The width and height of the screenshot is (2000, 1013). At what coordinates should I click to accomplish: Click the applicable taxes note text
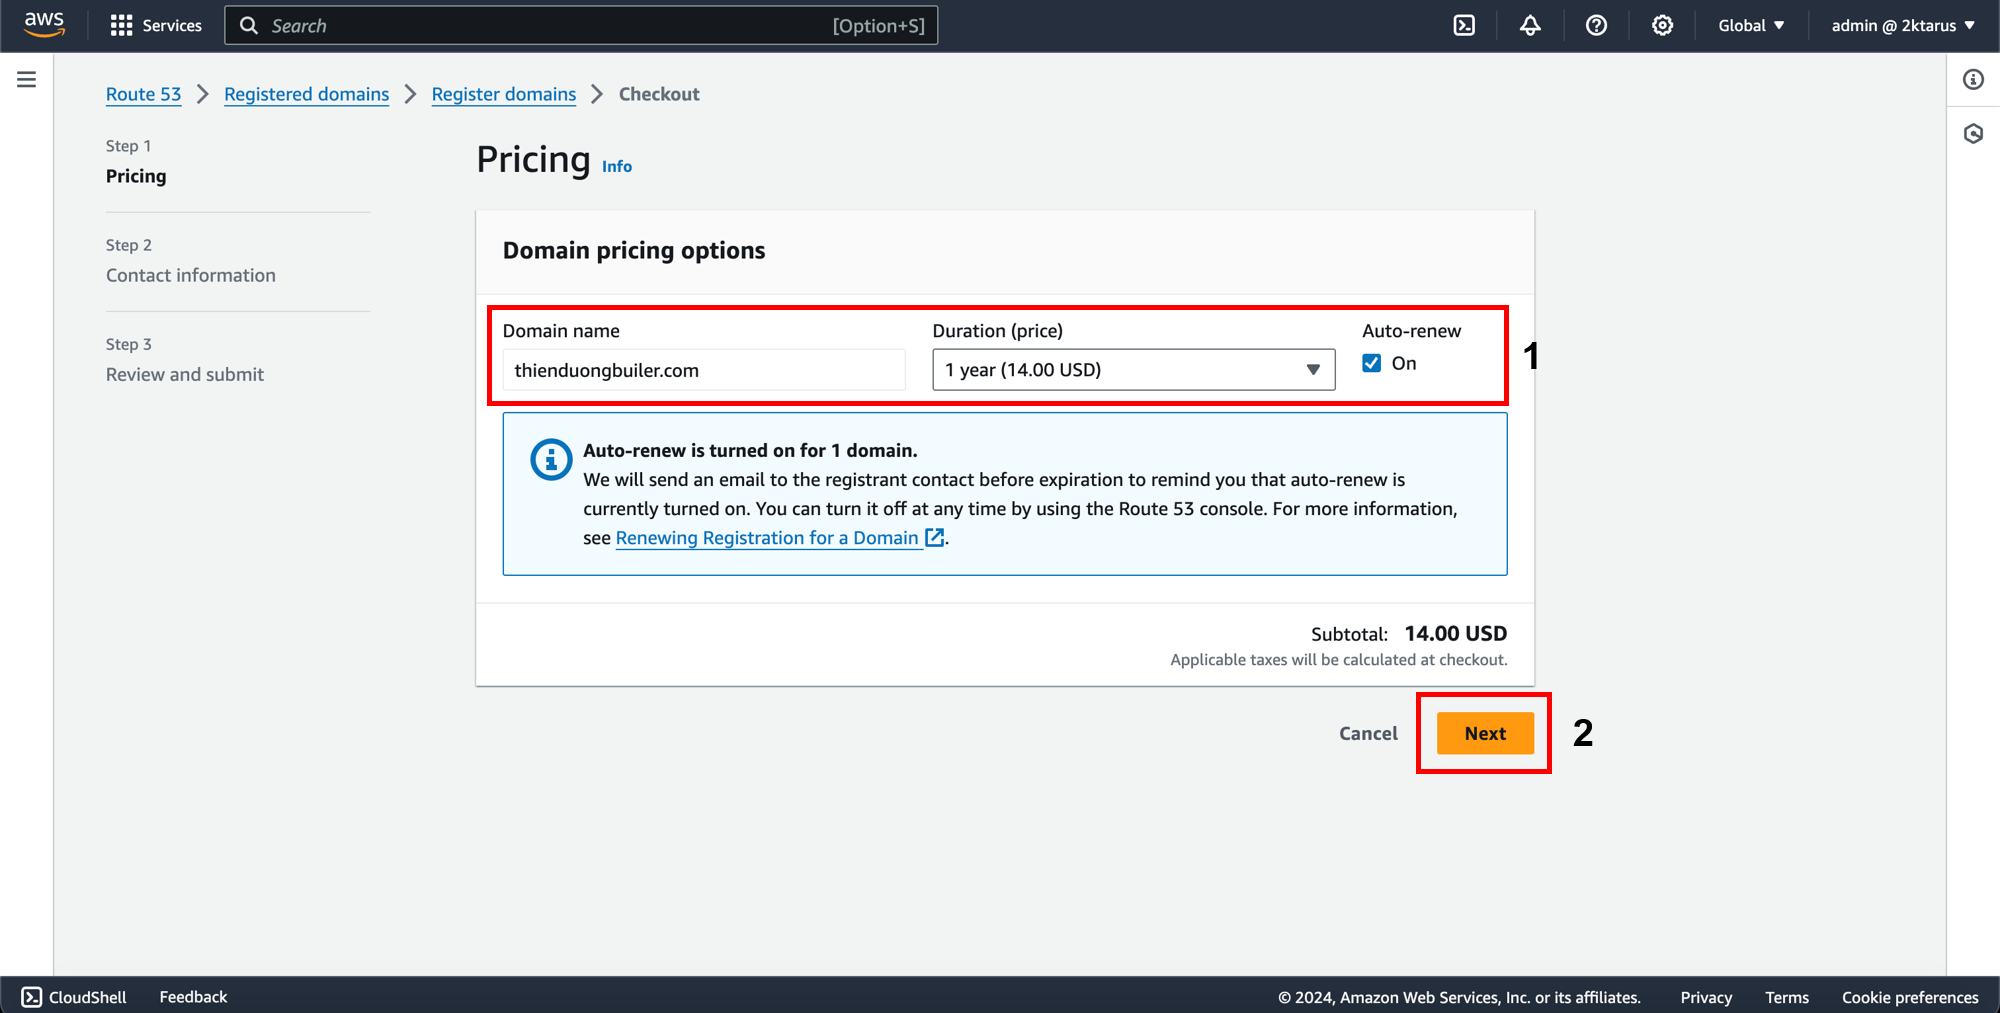click(1339, 660)
